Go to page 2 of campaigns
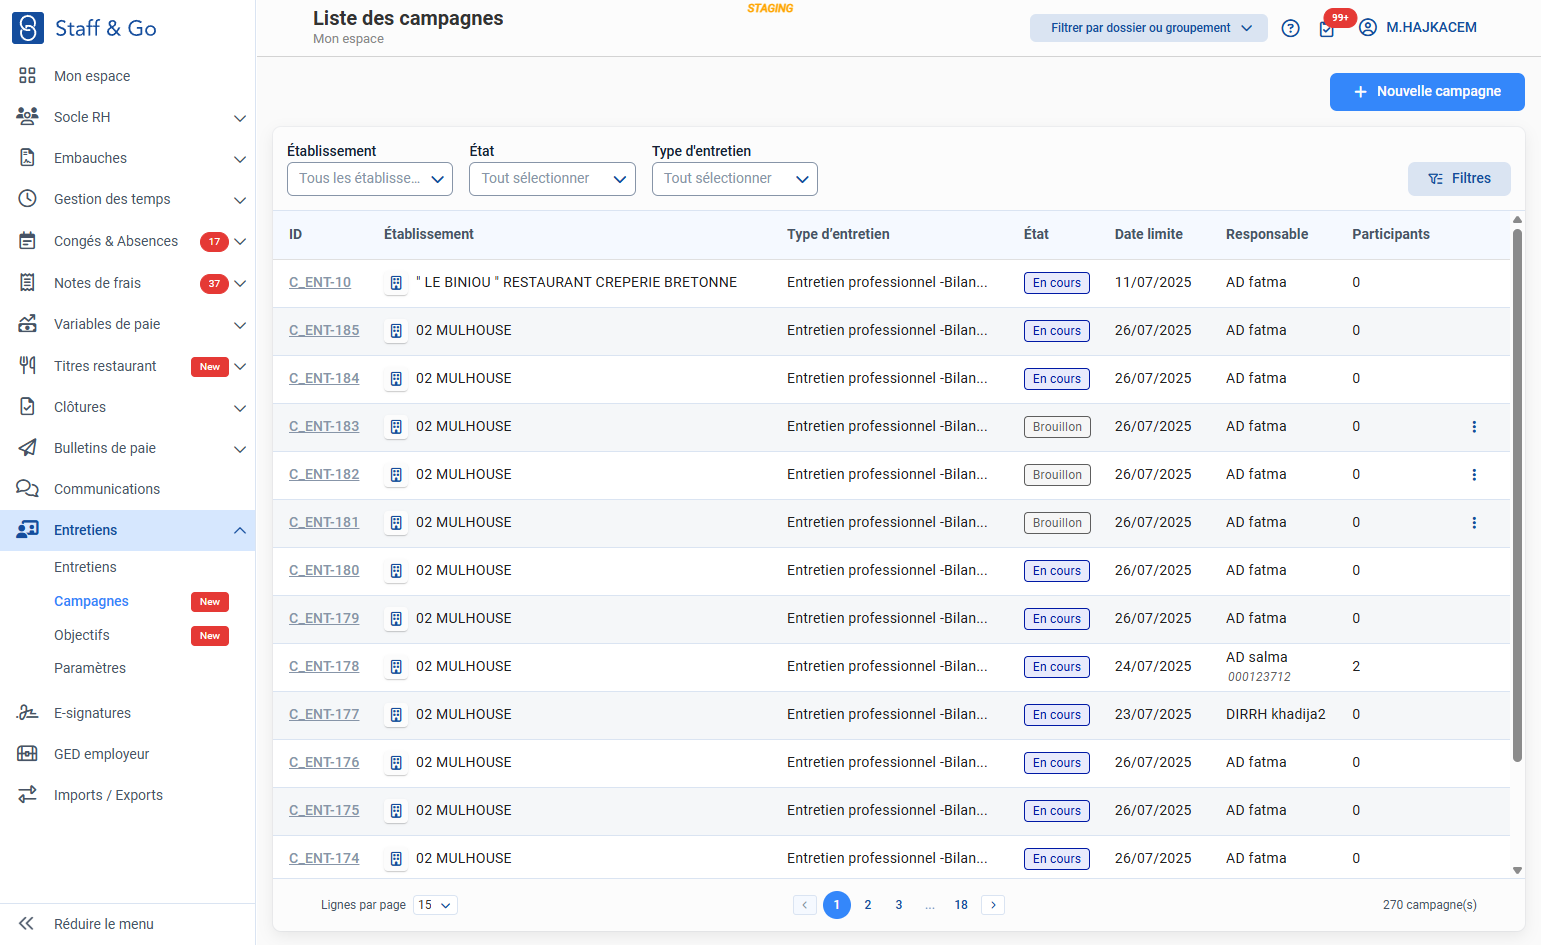Image resolution: width=1541 pixels, height=945 pixels. tap(868, 905)
